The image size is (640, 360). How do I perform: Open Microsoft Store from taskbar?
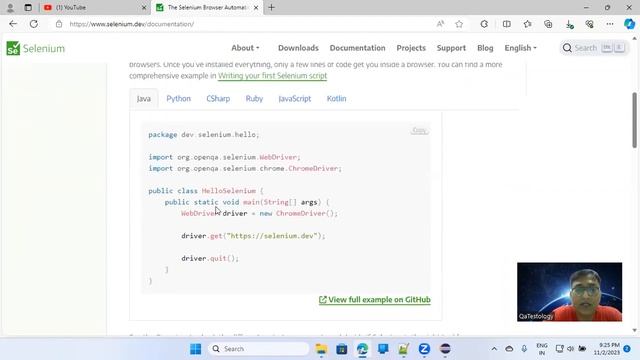[x=342, y=349]
